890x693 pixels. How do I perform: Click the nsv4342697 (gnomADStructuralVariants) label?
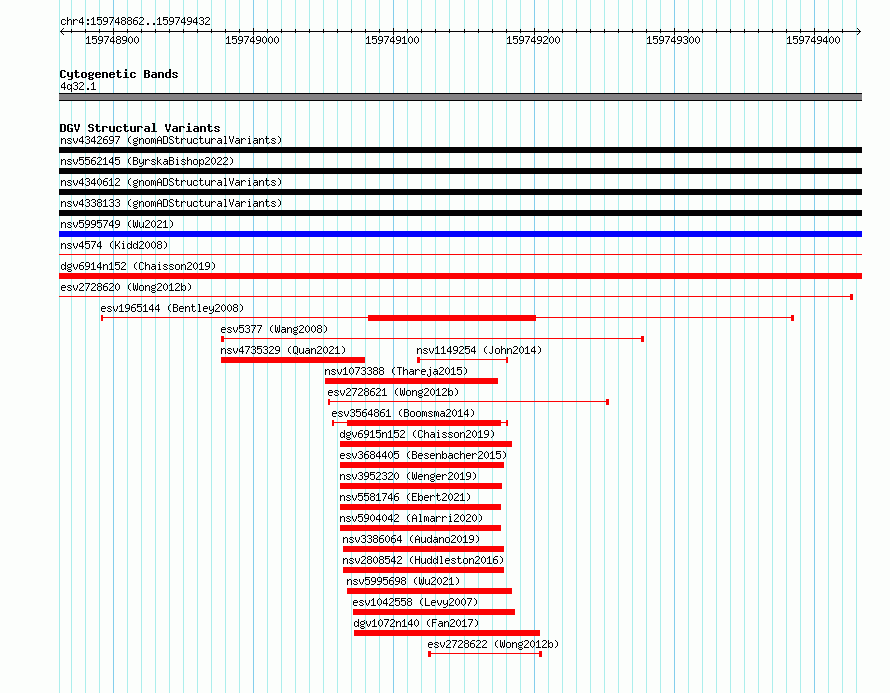(171, 140)
